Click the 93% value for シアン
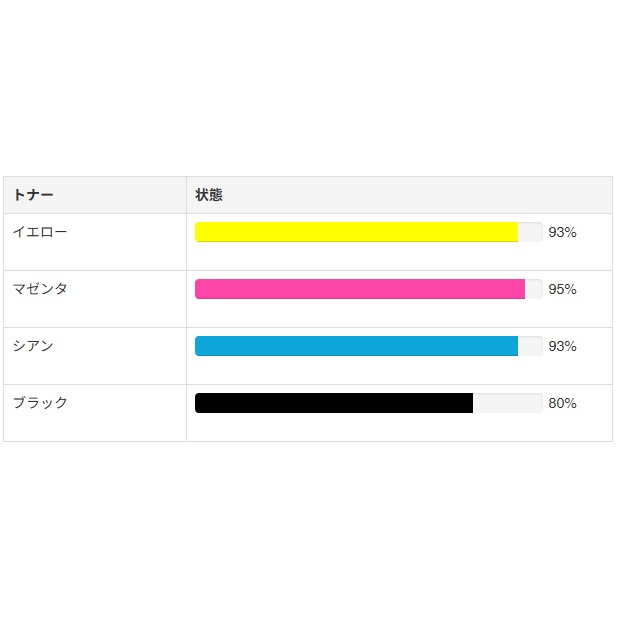This screenshot has height=617, width=617. click(562, 346)
